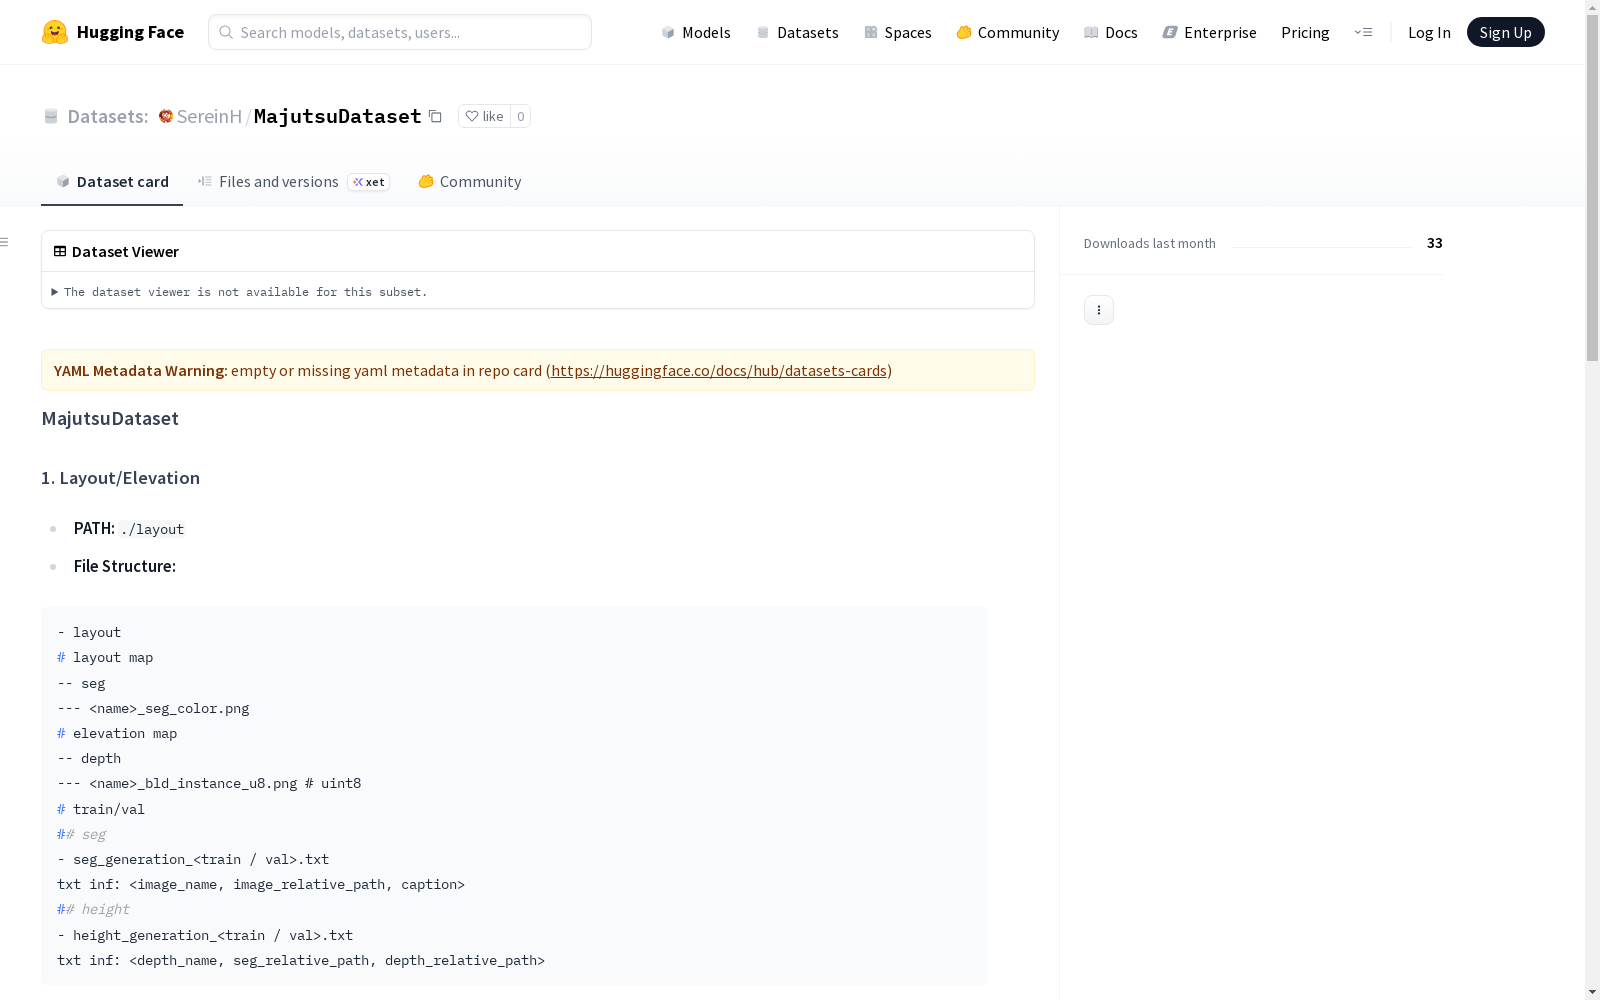Viewport: 1600px width, 1000px height.
Task: Focus the search models, datasets, users field
Action: (x=400, y=32)
